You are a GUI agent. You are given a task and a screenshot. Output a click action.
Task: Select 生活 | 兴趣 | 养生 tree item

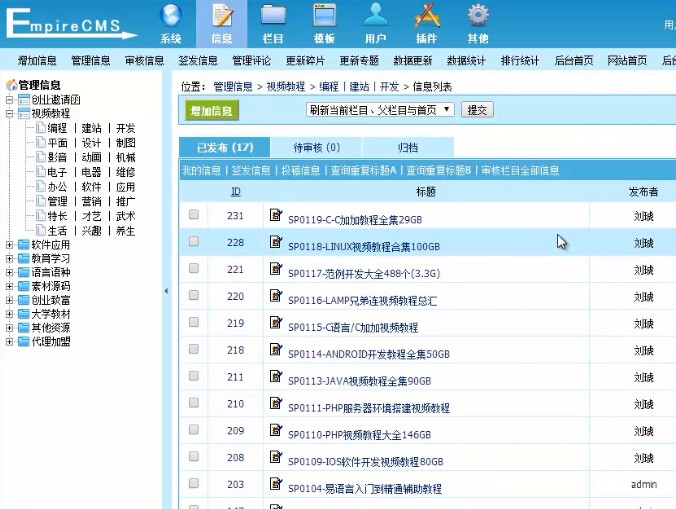tap(91, 231)
